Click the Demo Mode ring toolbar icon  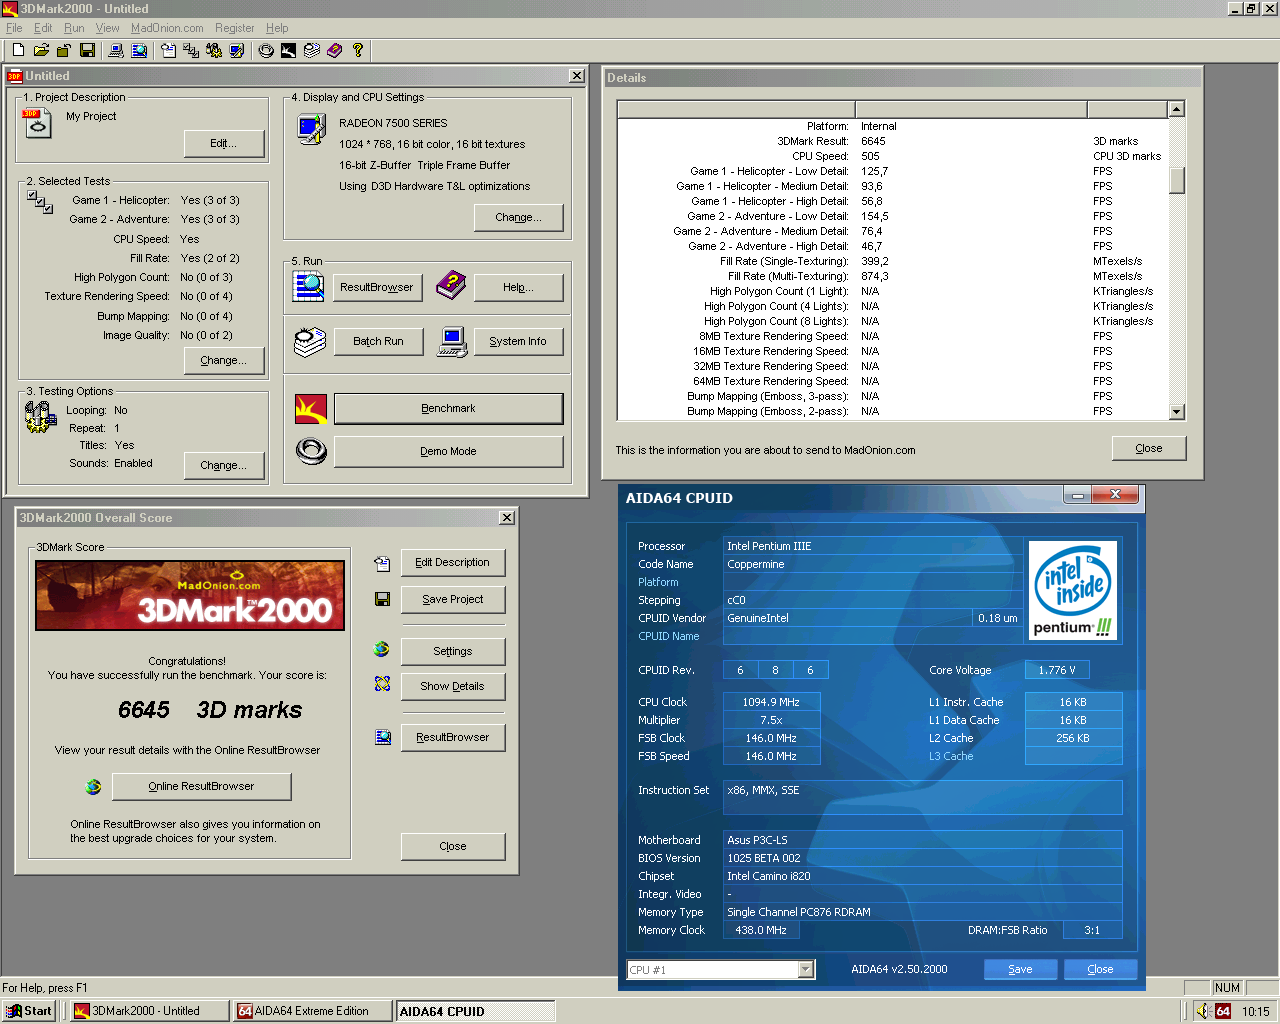(266, 50)
